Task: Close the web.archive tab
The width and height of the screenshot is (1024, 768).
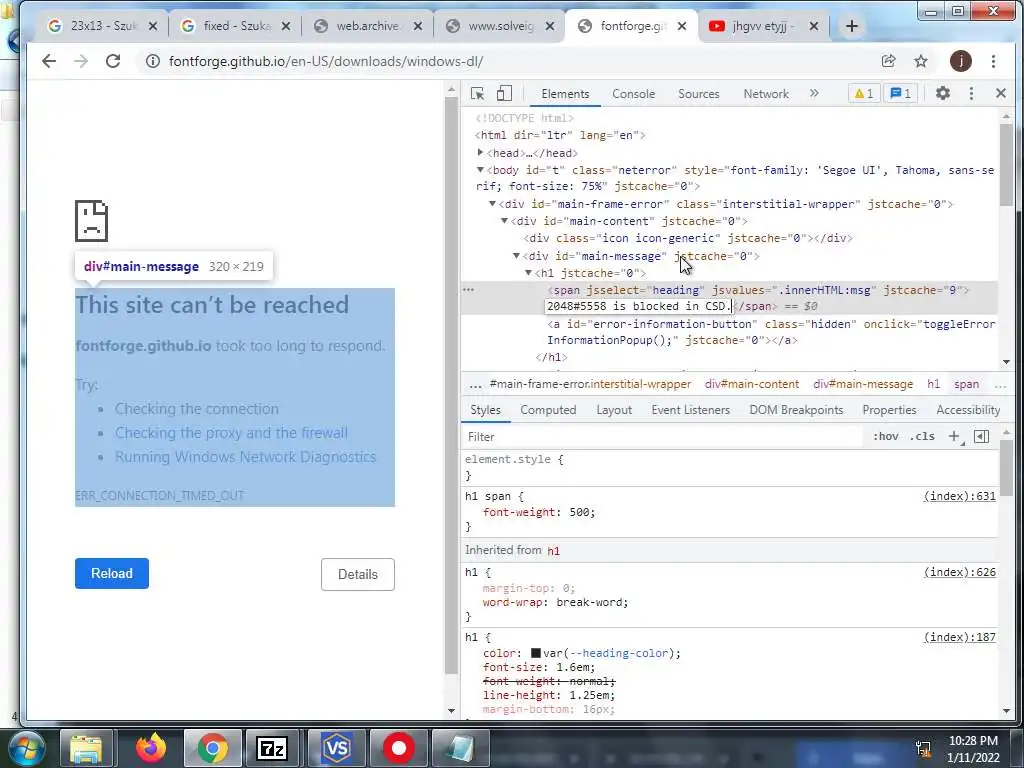Action: pos(418,26)
